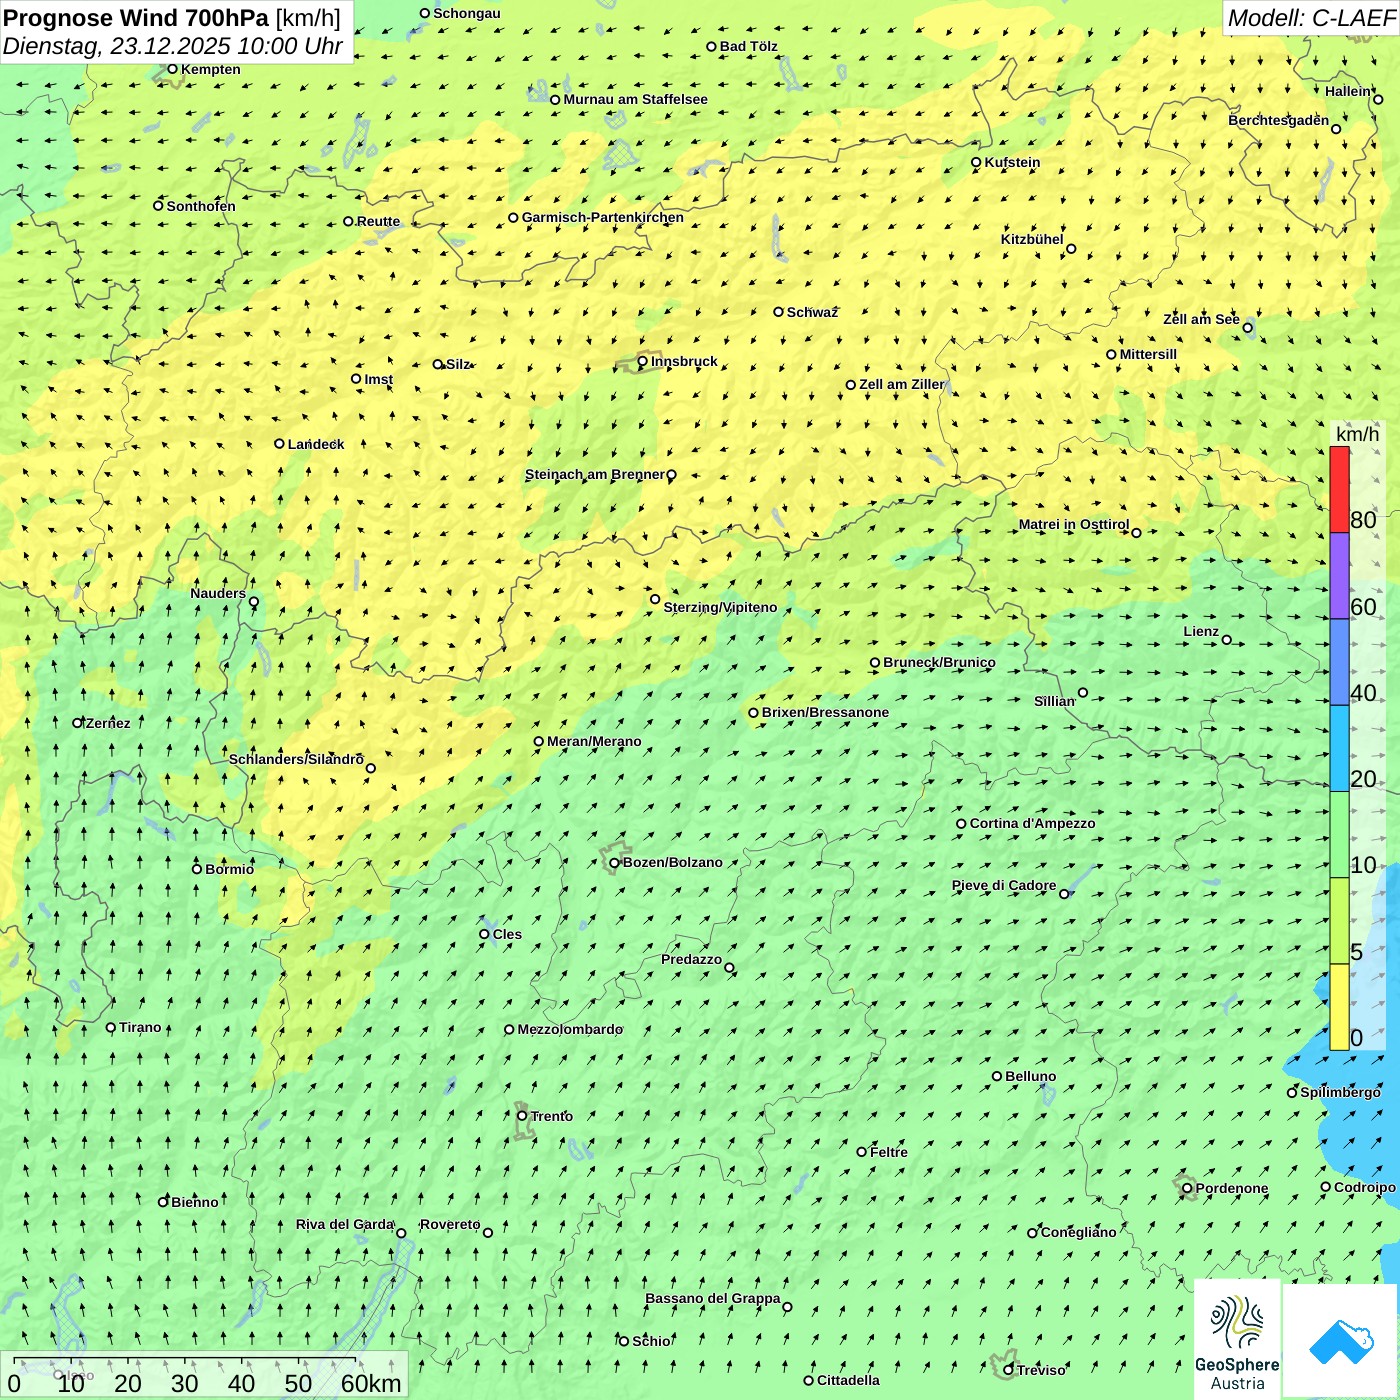The height and width of the screenshot is (1400, 1400).
Task: Click the Meran/Merano location marker
Action: [x=538, y=741]
